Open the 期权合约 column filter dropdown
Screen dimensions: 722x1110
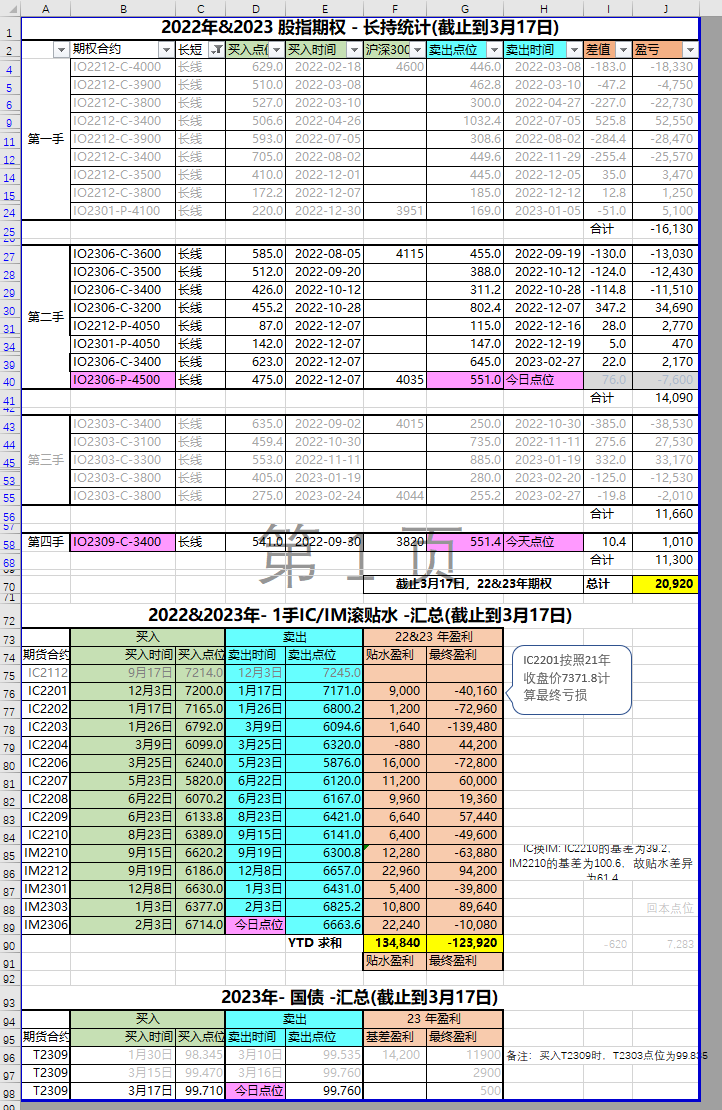(166, 50)
